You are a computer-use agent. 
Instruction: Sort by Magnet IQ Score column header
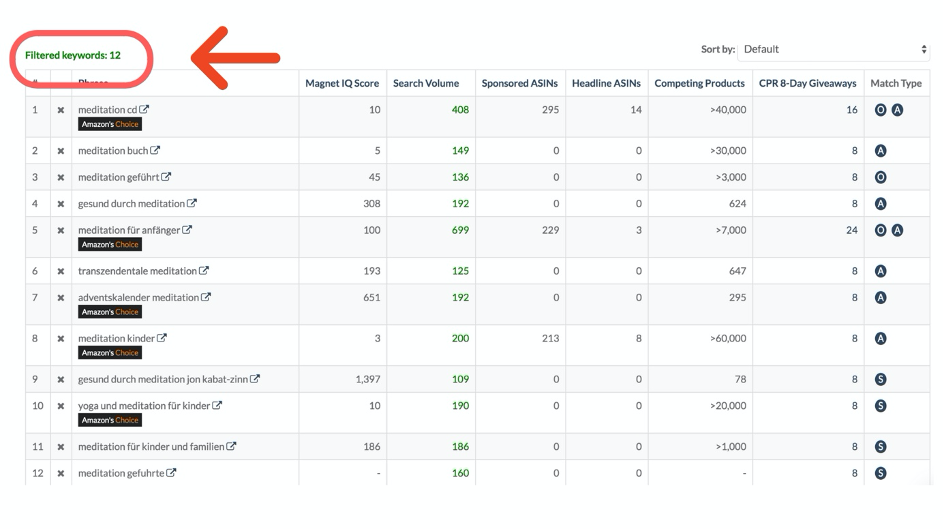click(342, 84)
